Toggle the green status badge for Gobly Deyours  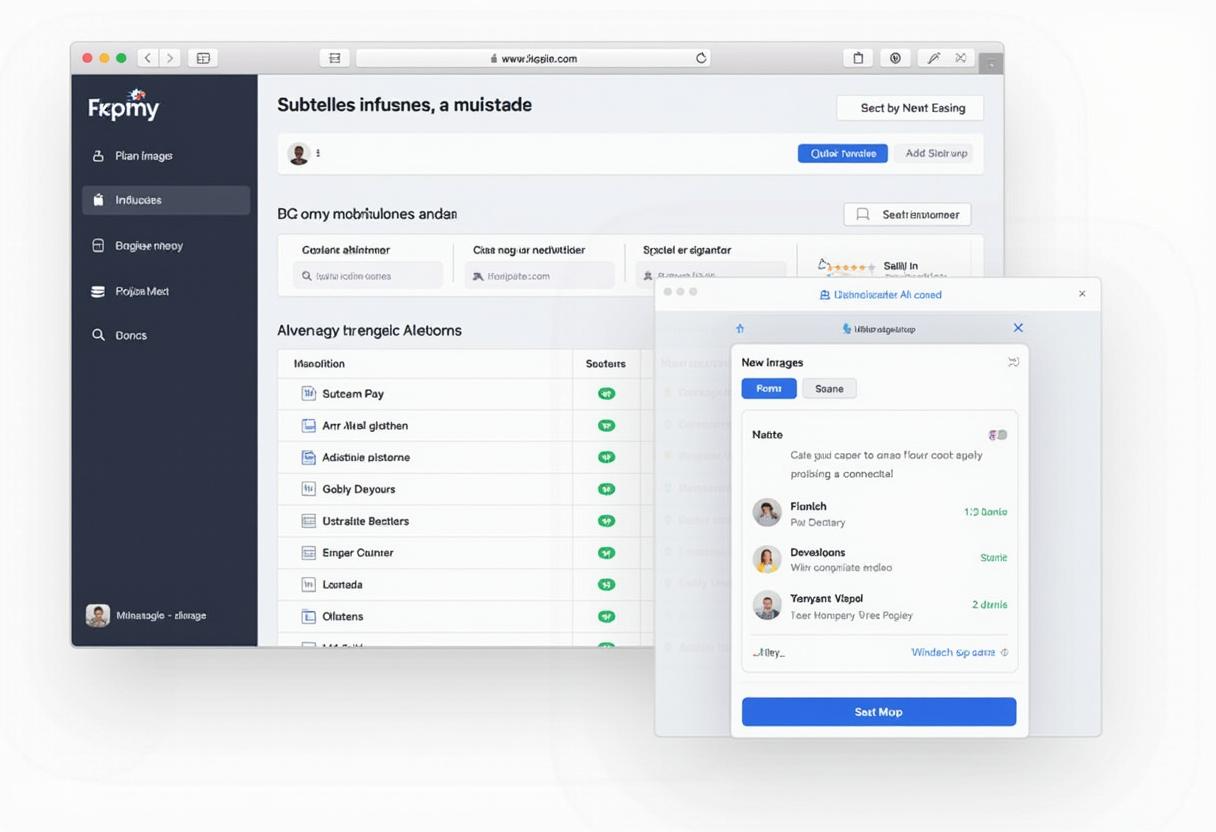coord(606,489)
